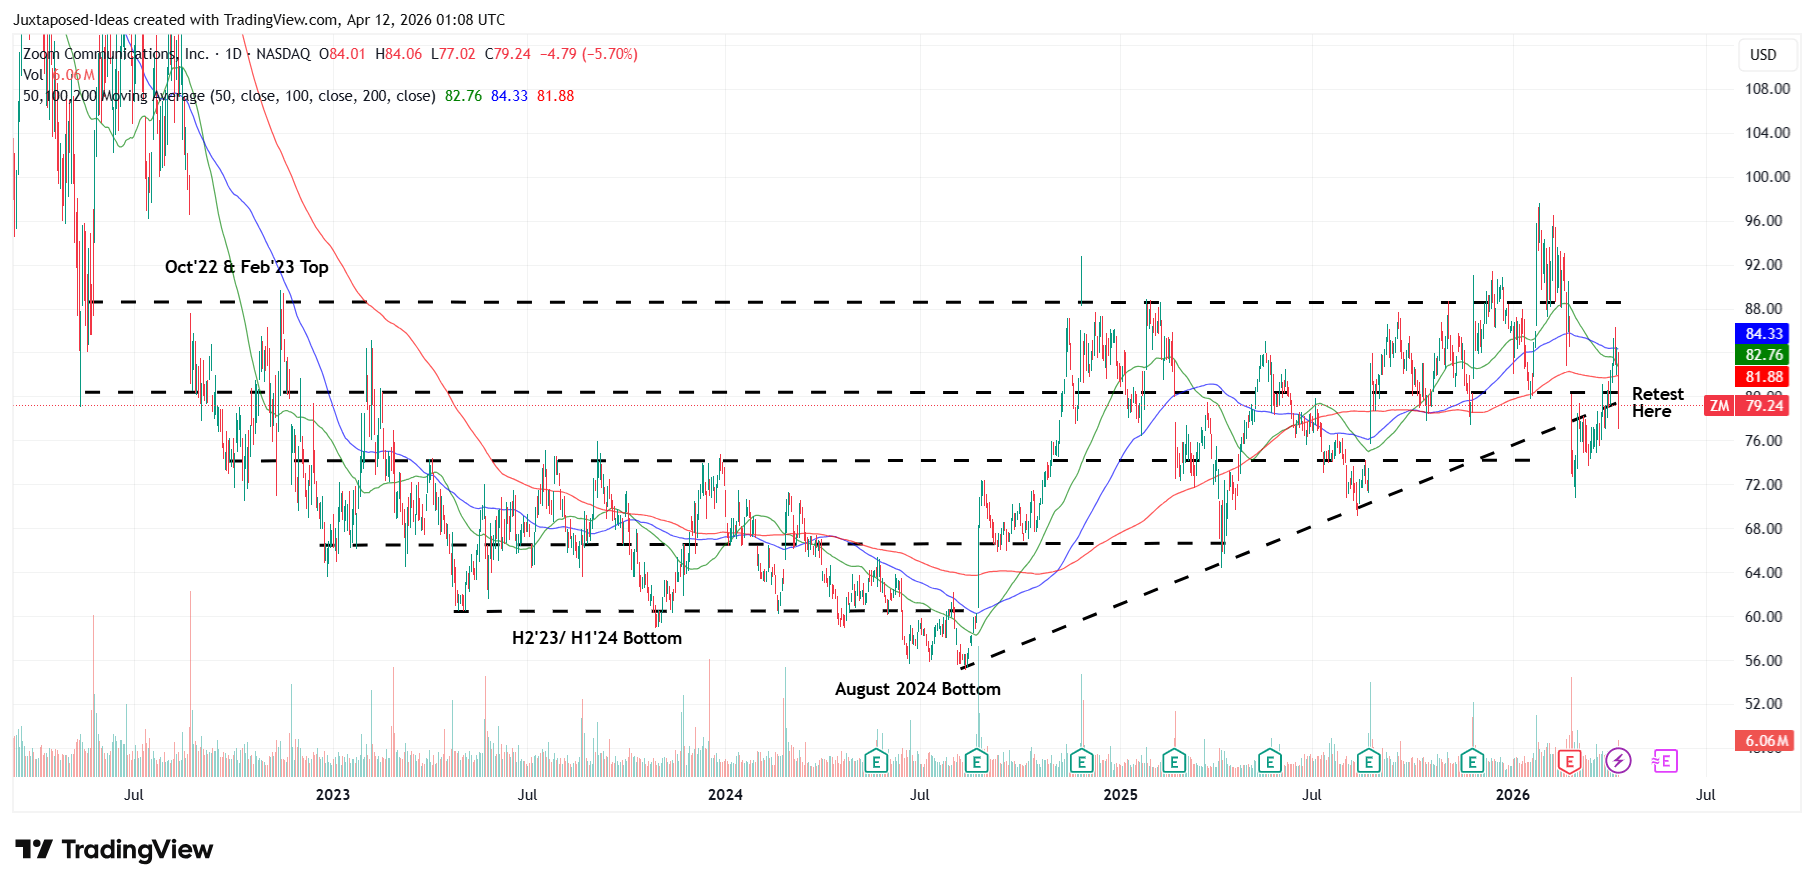The image size is (1814, 887).
Task: Click the 2024 label on the time axis
Action: [725, 795]
